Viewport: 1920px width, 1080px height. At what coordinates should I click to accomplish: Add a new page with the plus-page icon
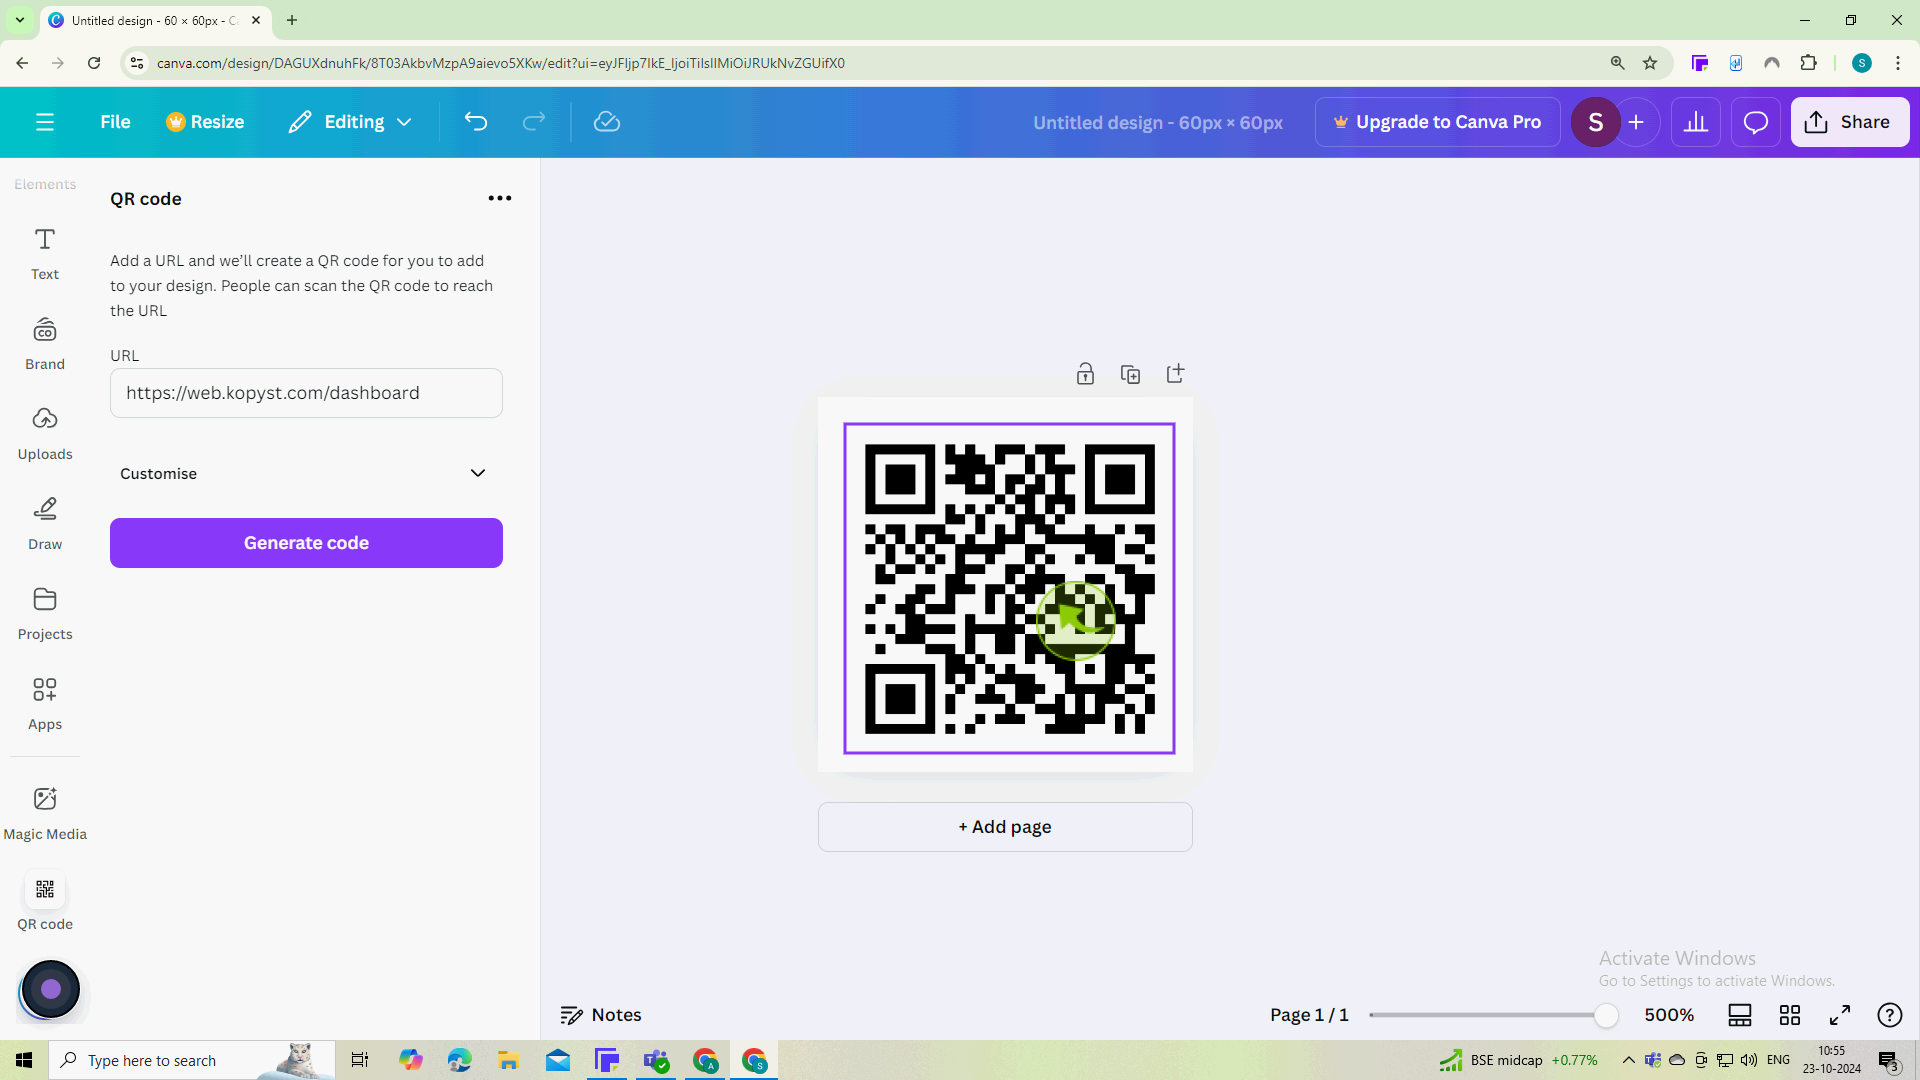click(1175, 374)
